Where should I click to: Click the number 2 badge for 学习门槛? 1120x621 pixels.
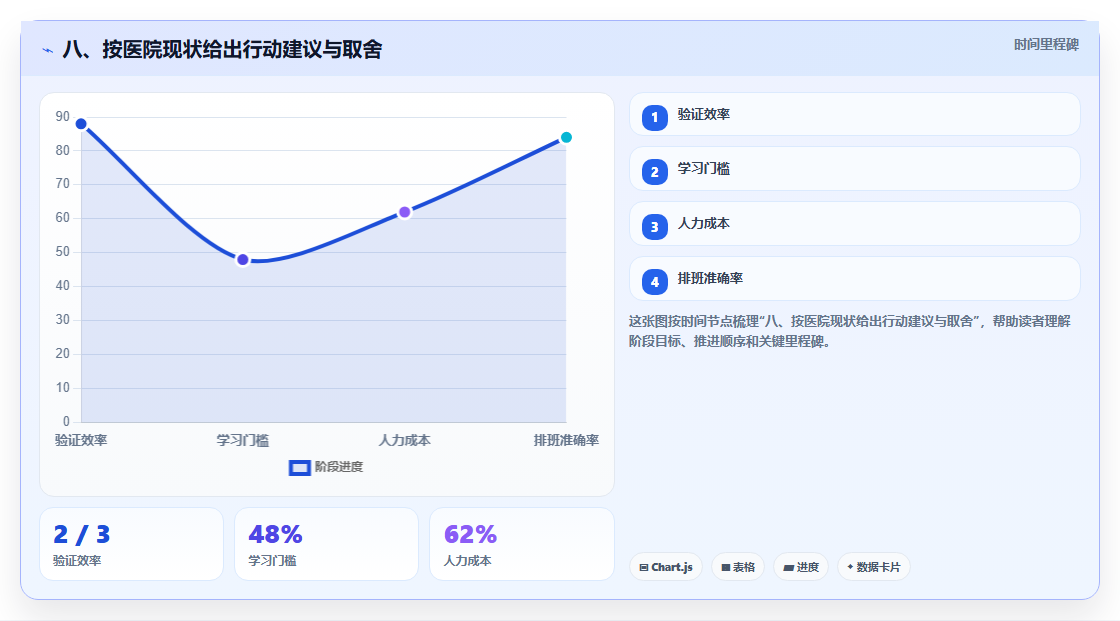tap(654, 172)
